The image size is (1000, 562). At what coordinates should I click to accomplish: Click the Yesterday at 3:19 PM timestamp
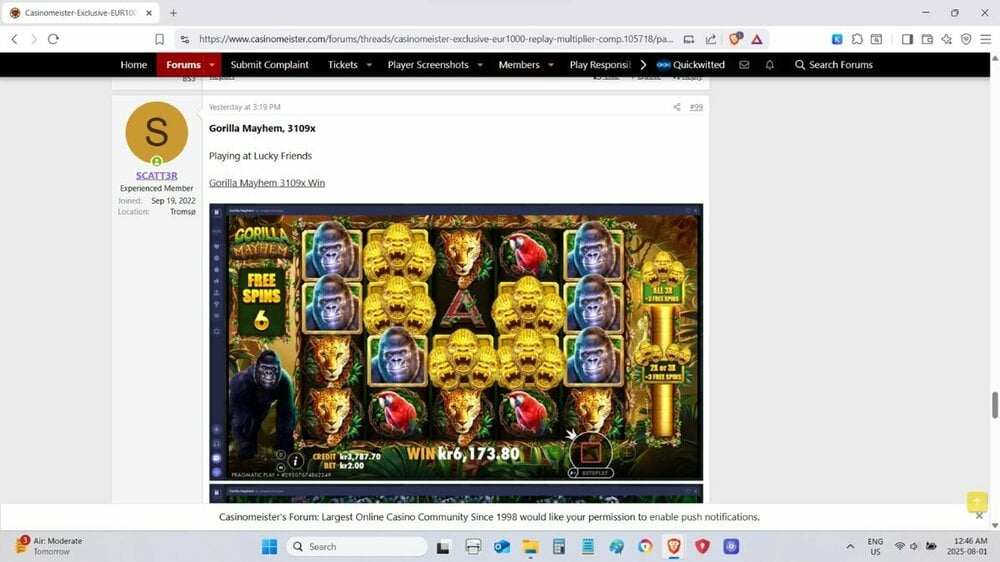click(245, 107)
